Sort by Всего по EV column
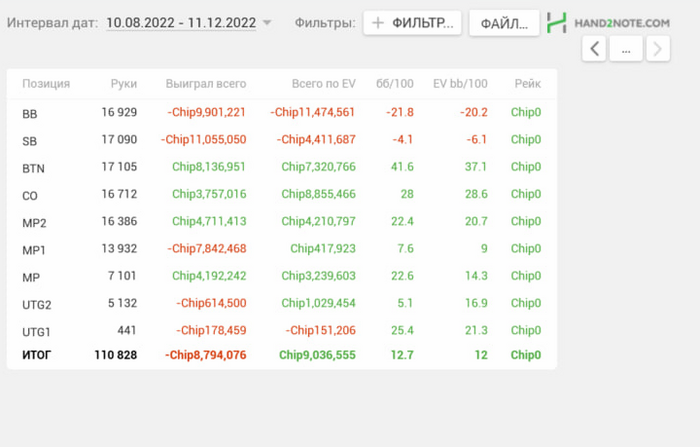The image size is (700, 447). 324,84
